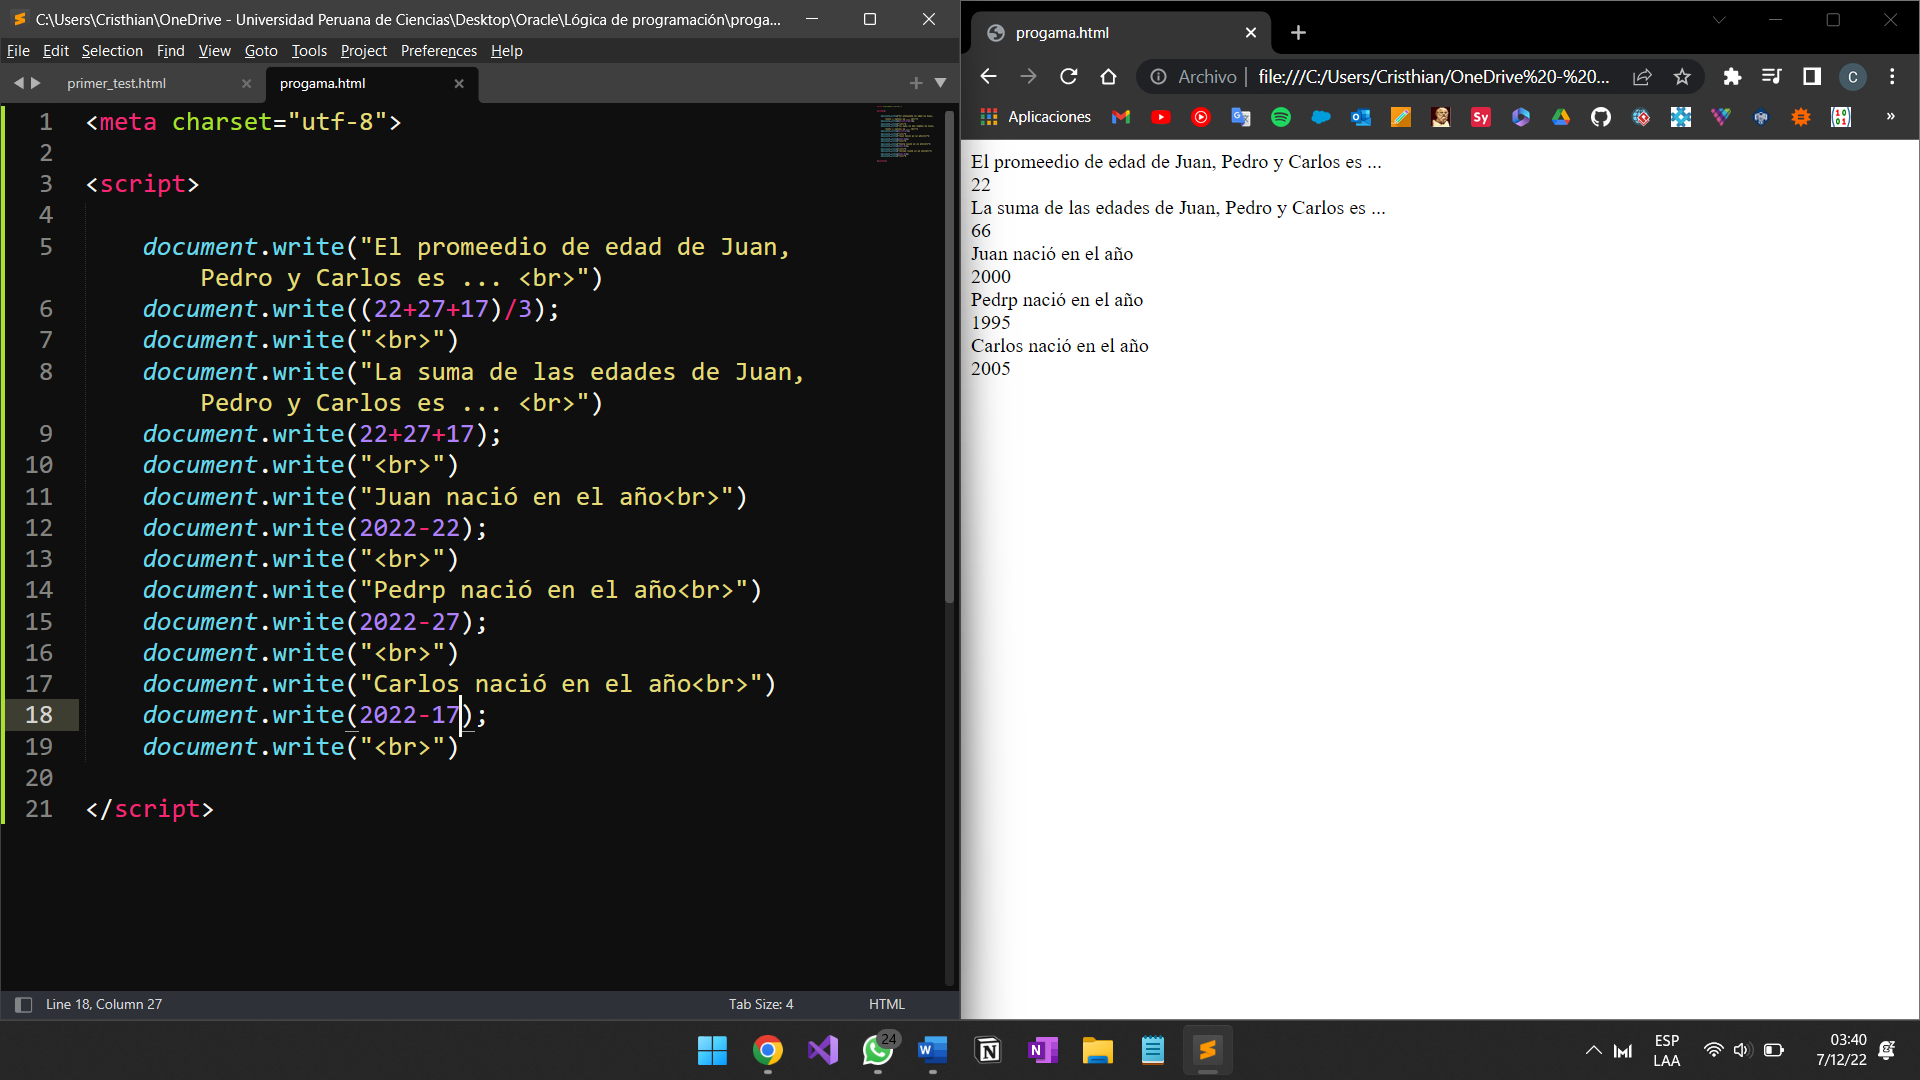Close the progama.html Chrome tab
1920x1080 pixels.
1251,33
